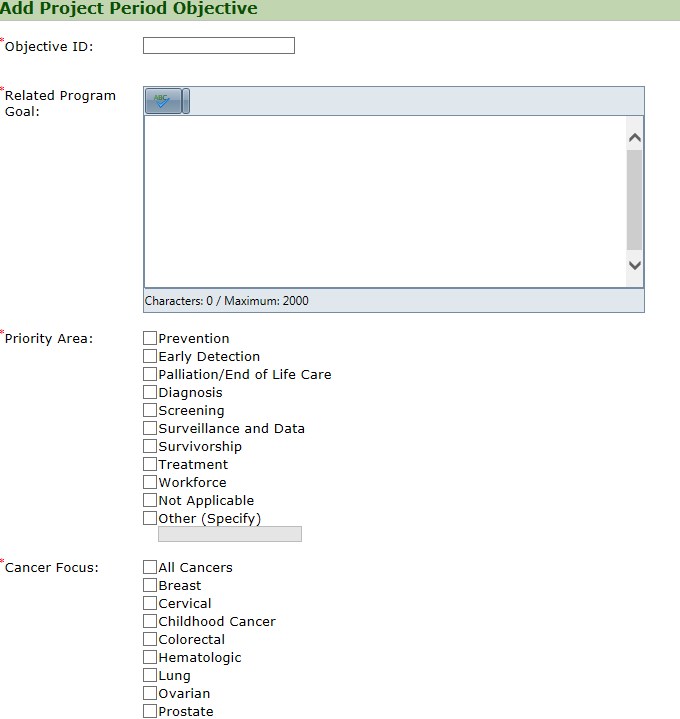Click the Objective ID input field
Screen dimensions: 680x719
219,45
